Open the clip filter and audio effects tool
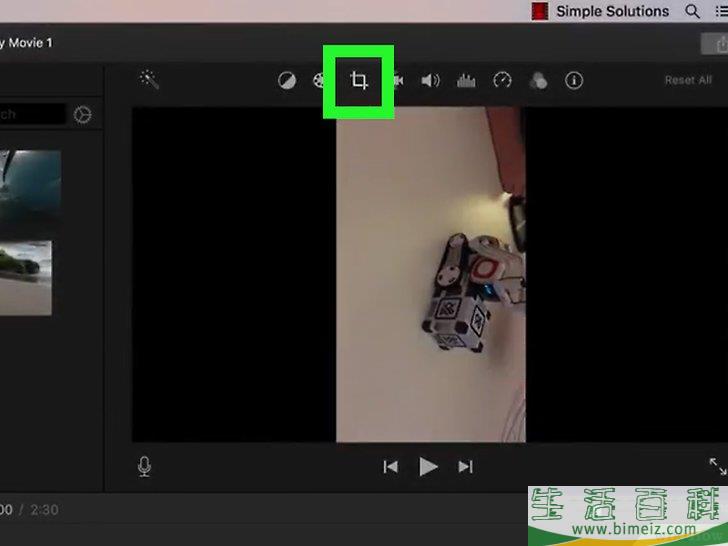 tap(538, 81)
